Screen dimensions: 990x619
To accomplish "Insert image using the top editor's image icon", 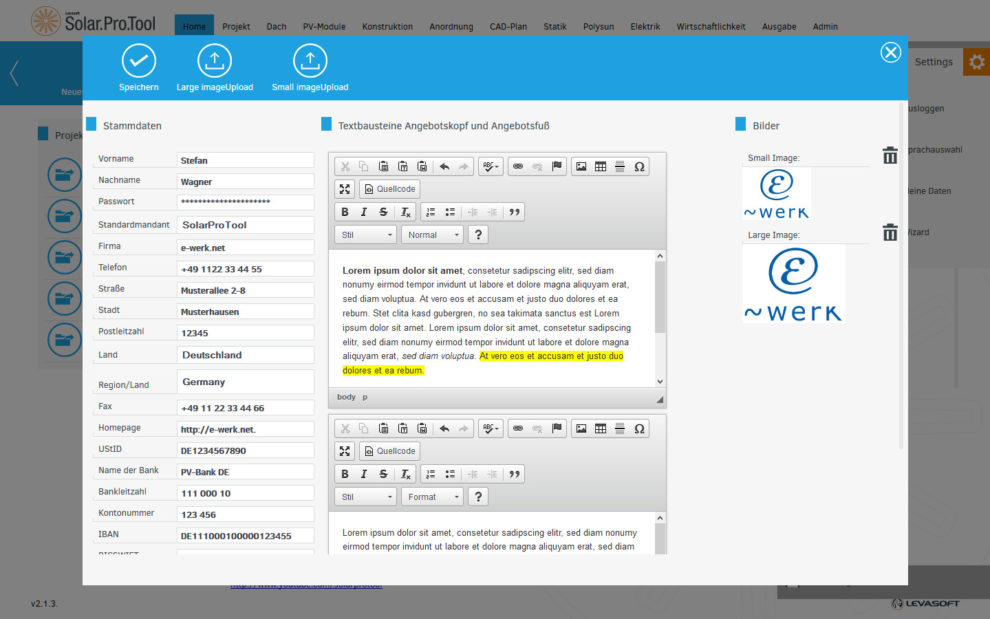I will 580,166.
